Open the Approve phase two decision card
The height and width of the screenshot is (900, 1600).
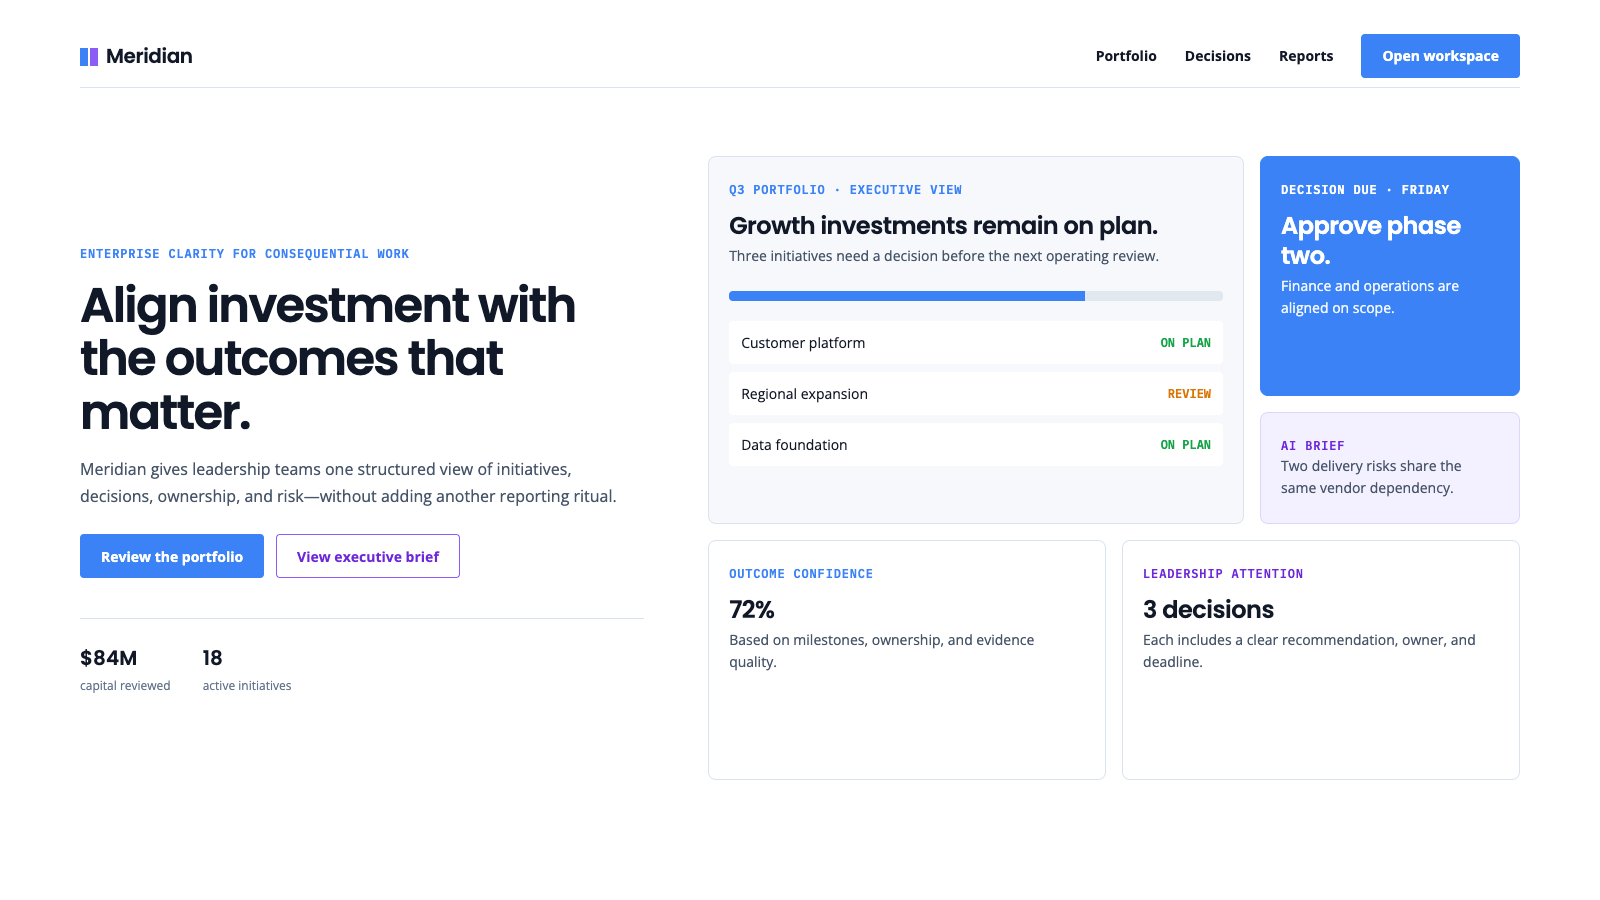[1390, 276]
